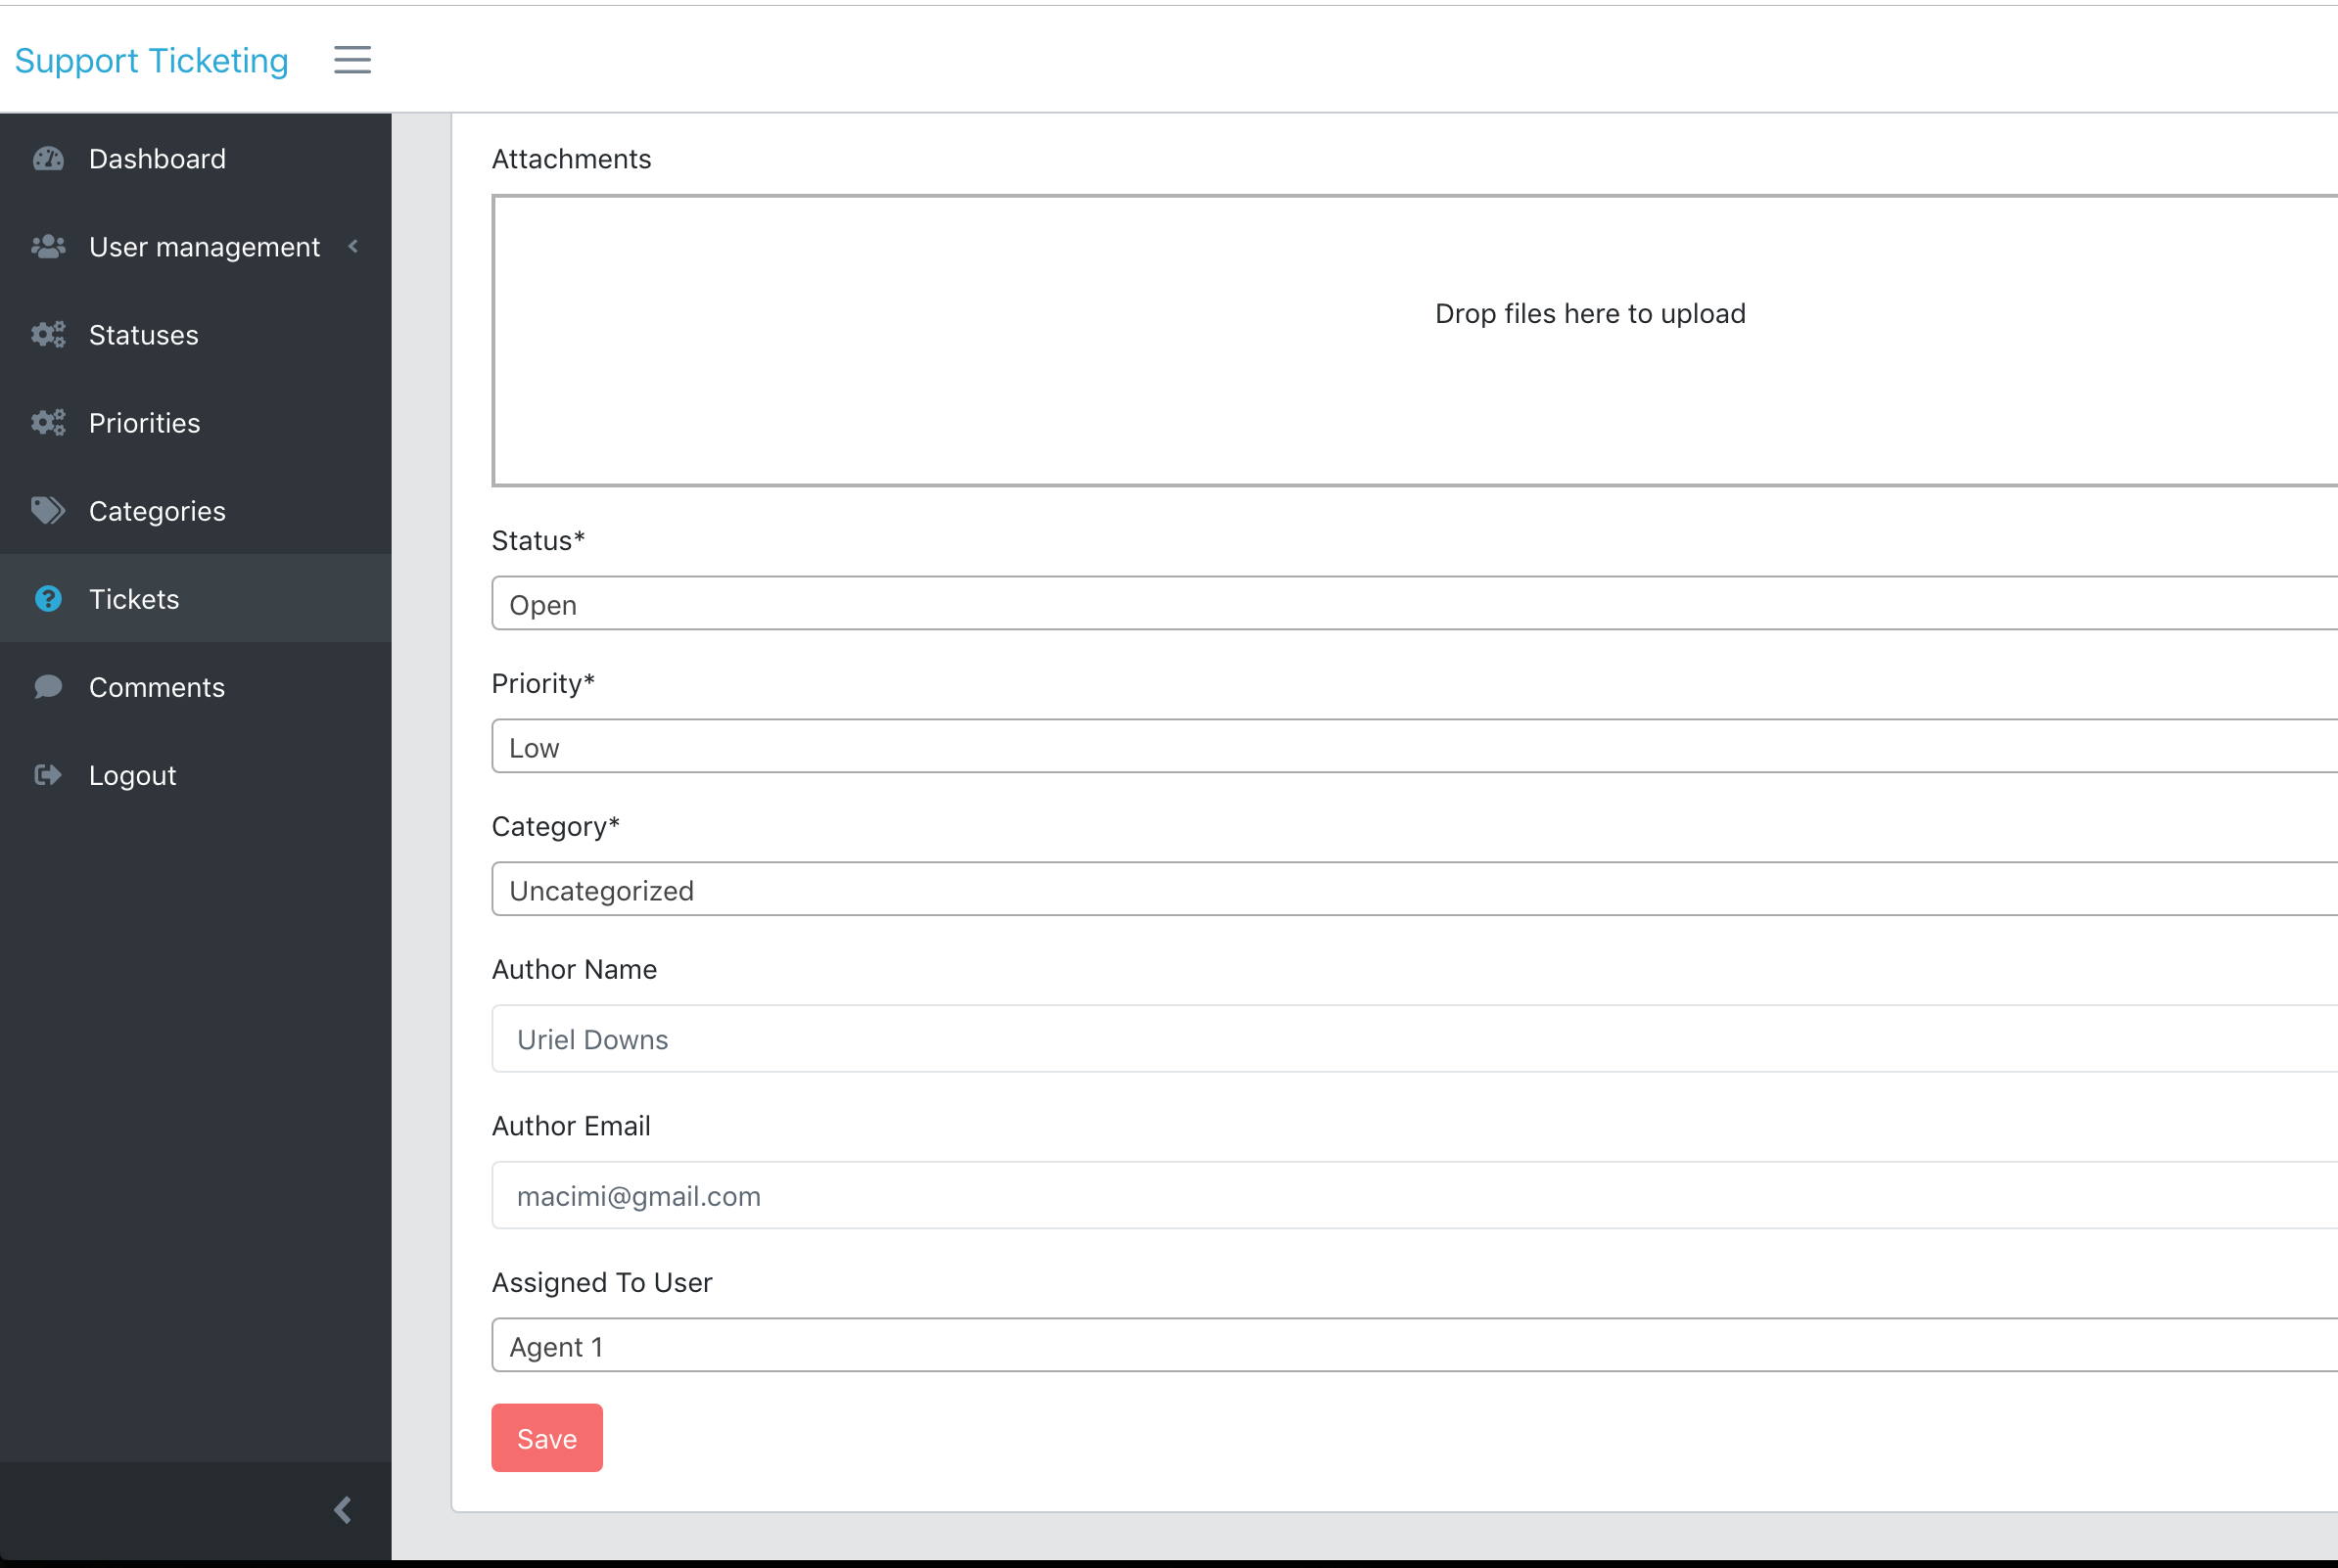Click the Tickets help icon
The width and height of the screenshot is (2338, 1568).
click(49, 598)
